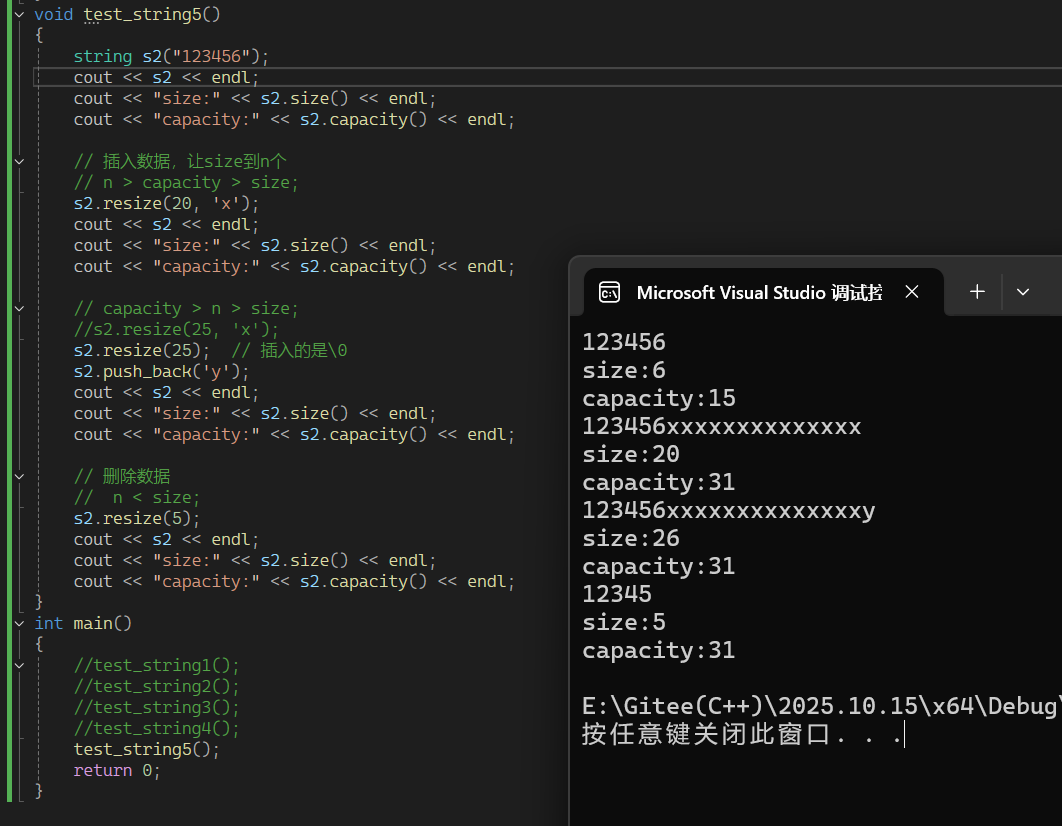The height and width of the screenshot is (826, 1062).
Task: Click the commented //s2.resize(25, 'x') line
Action: 176,329
